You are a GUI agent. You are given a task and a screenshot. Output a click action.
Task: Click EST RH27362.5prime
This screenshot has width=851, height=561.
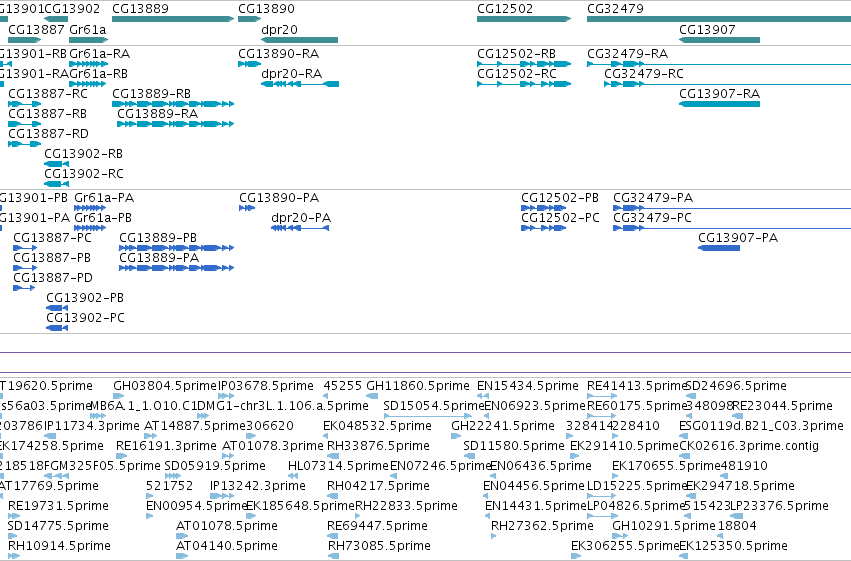tap(542, 526)
